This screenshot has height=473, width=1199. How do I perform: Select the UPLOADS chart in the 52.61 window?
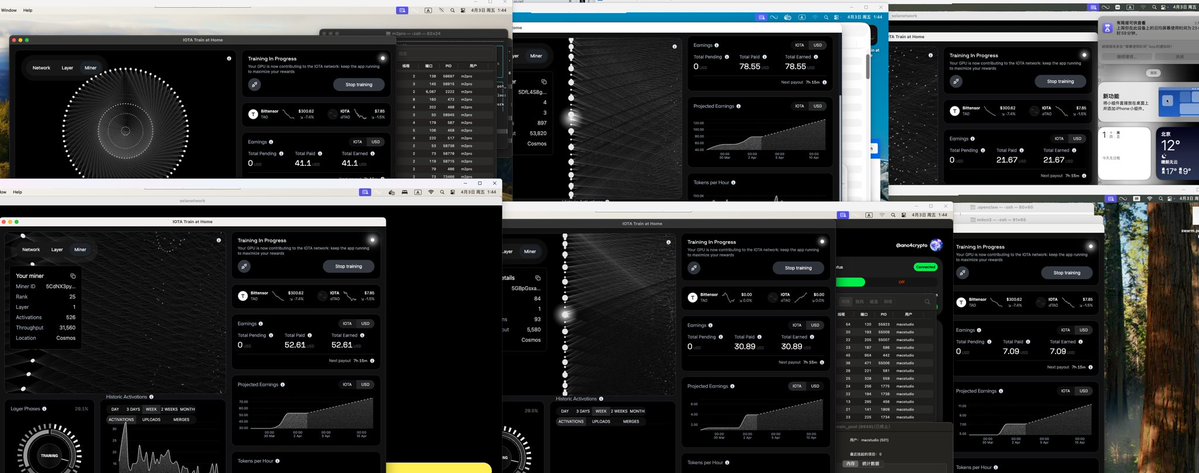pyautogui.click(x=151, y=420)
